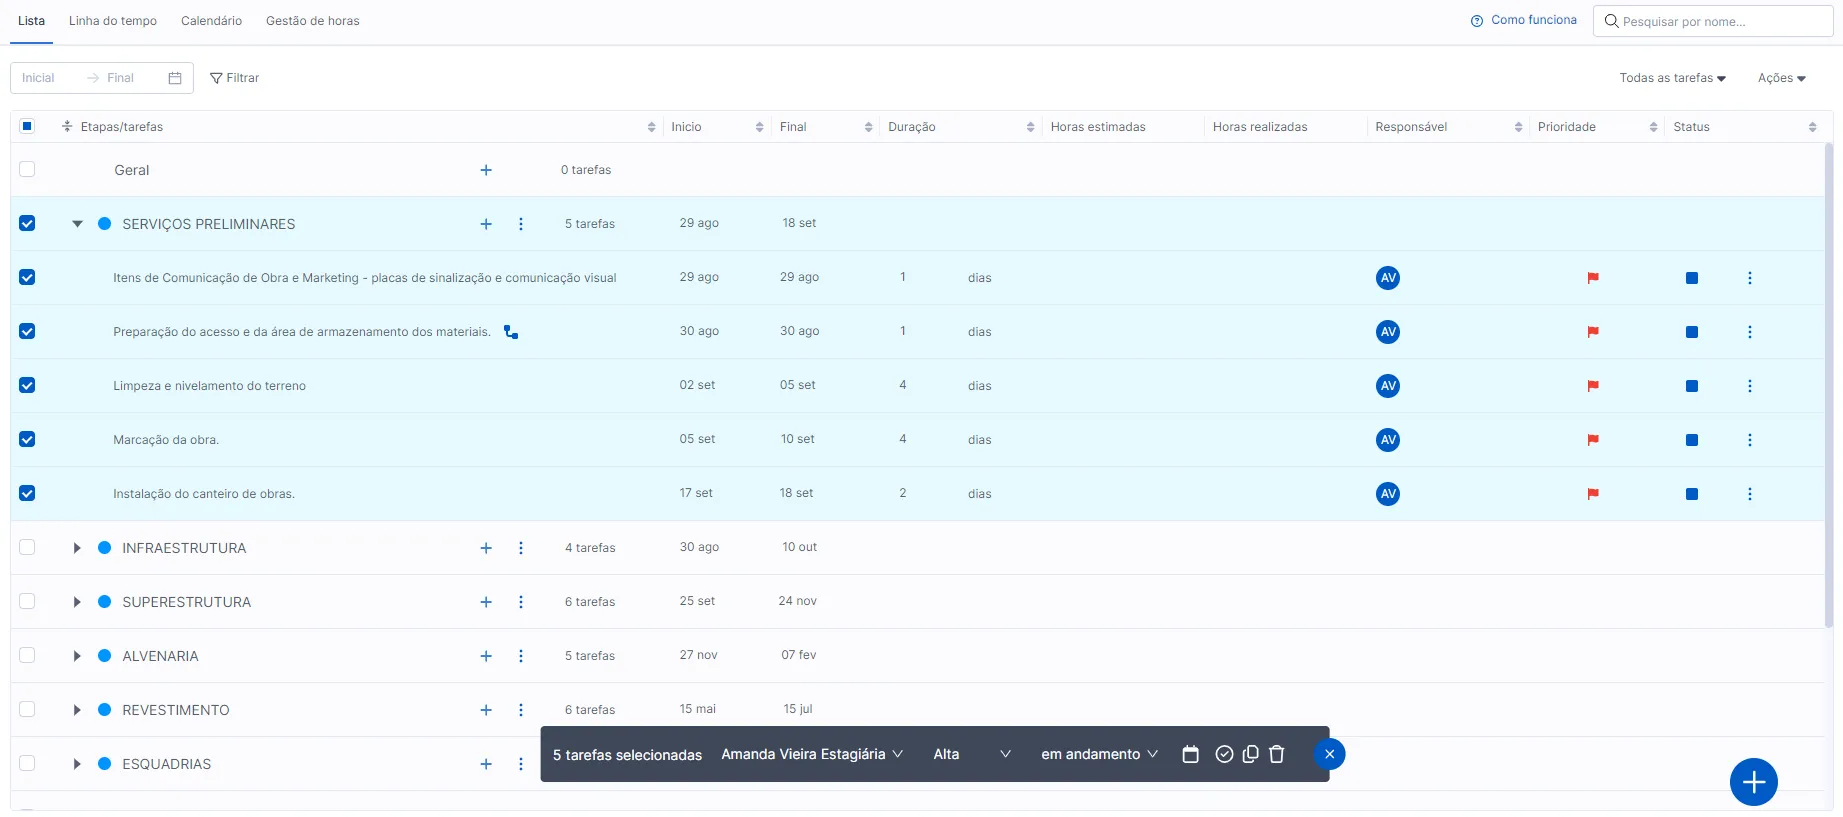Expand the ALVENARIA stage
Image resolution: width=1843 pixels, height=817 pixels.
pyautogui.click(x=77, y=656)
